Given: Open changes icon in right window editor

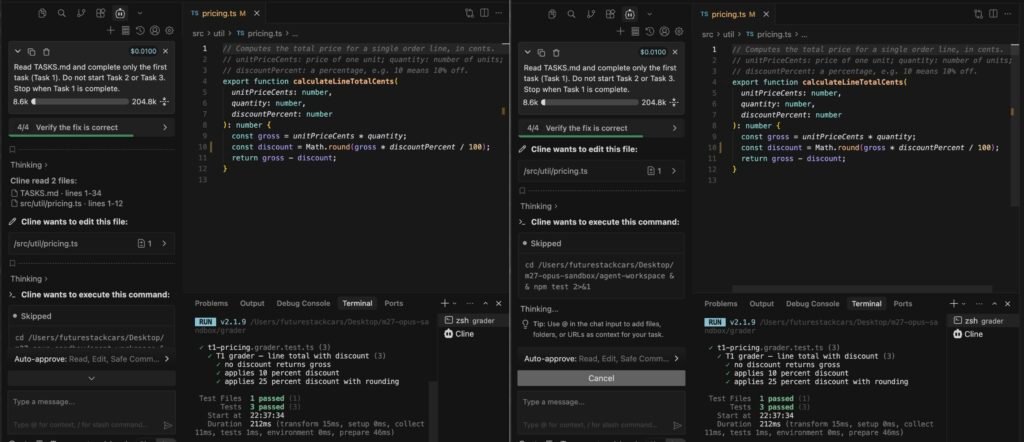Looking at the screenshot, I should coord(978,14).
